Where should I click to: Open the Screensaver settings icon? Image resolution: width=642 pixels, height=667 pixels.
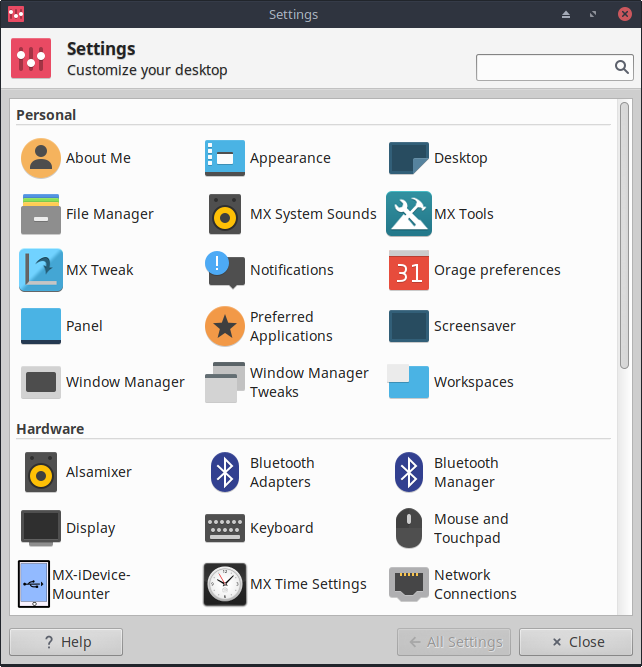coord(408,326)
